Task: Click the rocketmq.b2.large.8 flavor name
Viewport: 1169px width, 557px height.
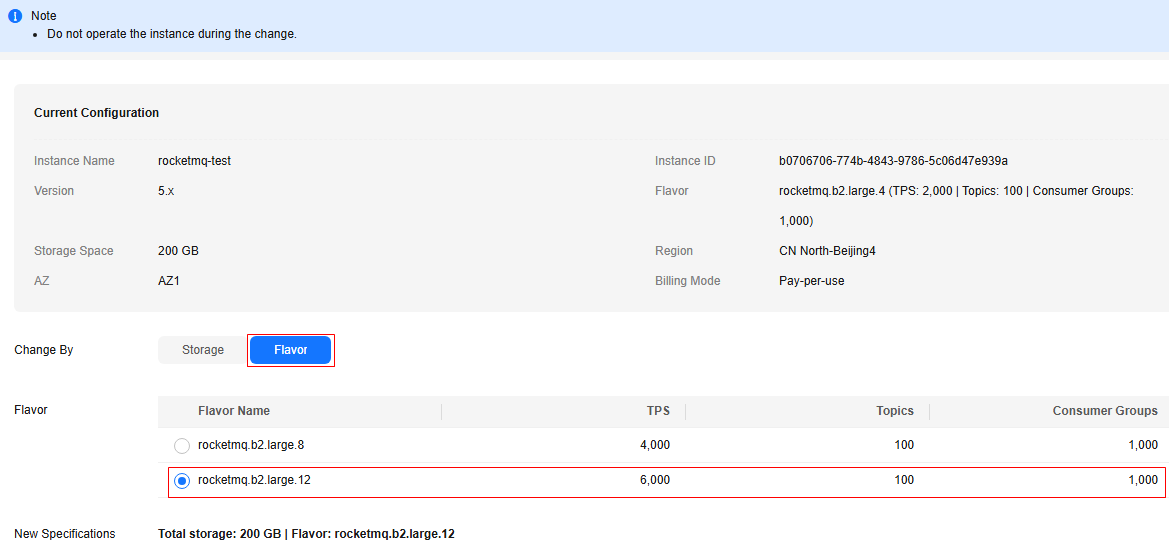Action: [x=251, y=445]
